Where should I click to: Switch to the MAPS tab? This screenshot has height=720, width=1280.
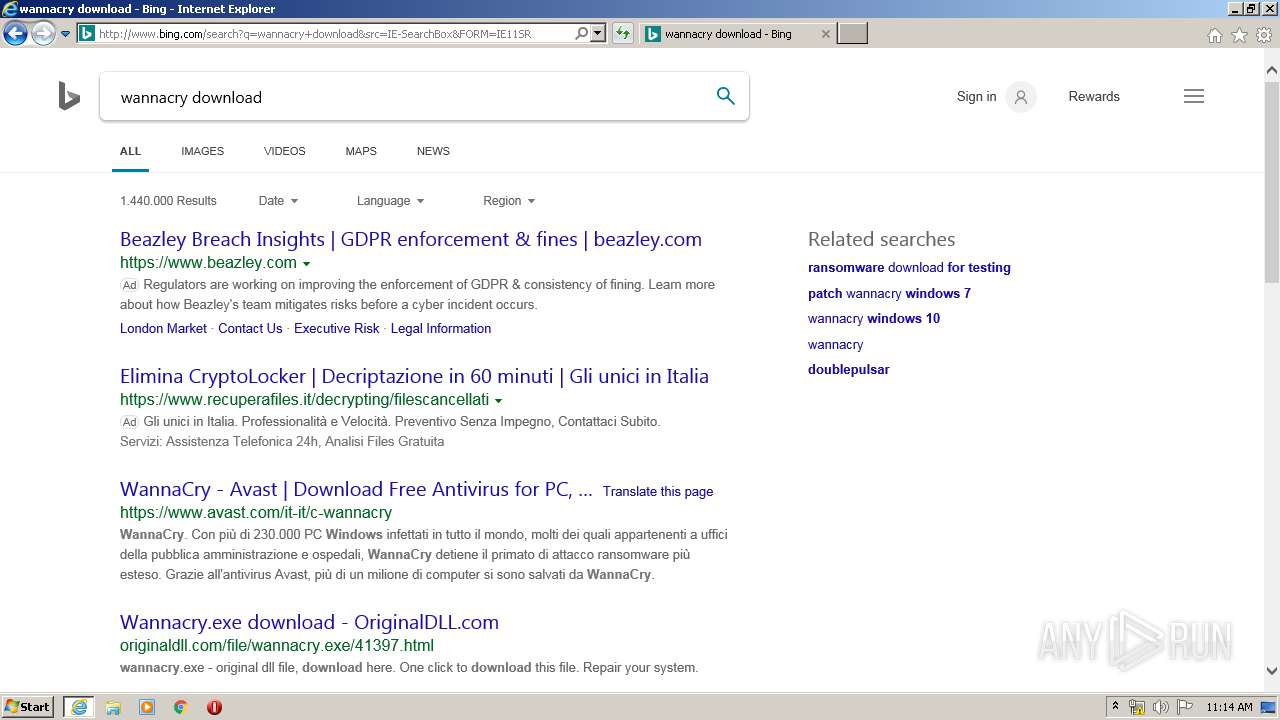pos(361,151)
